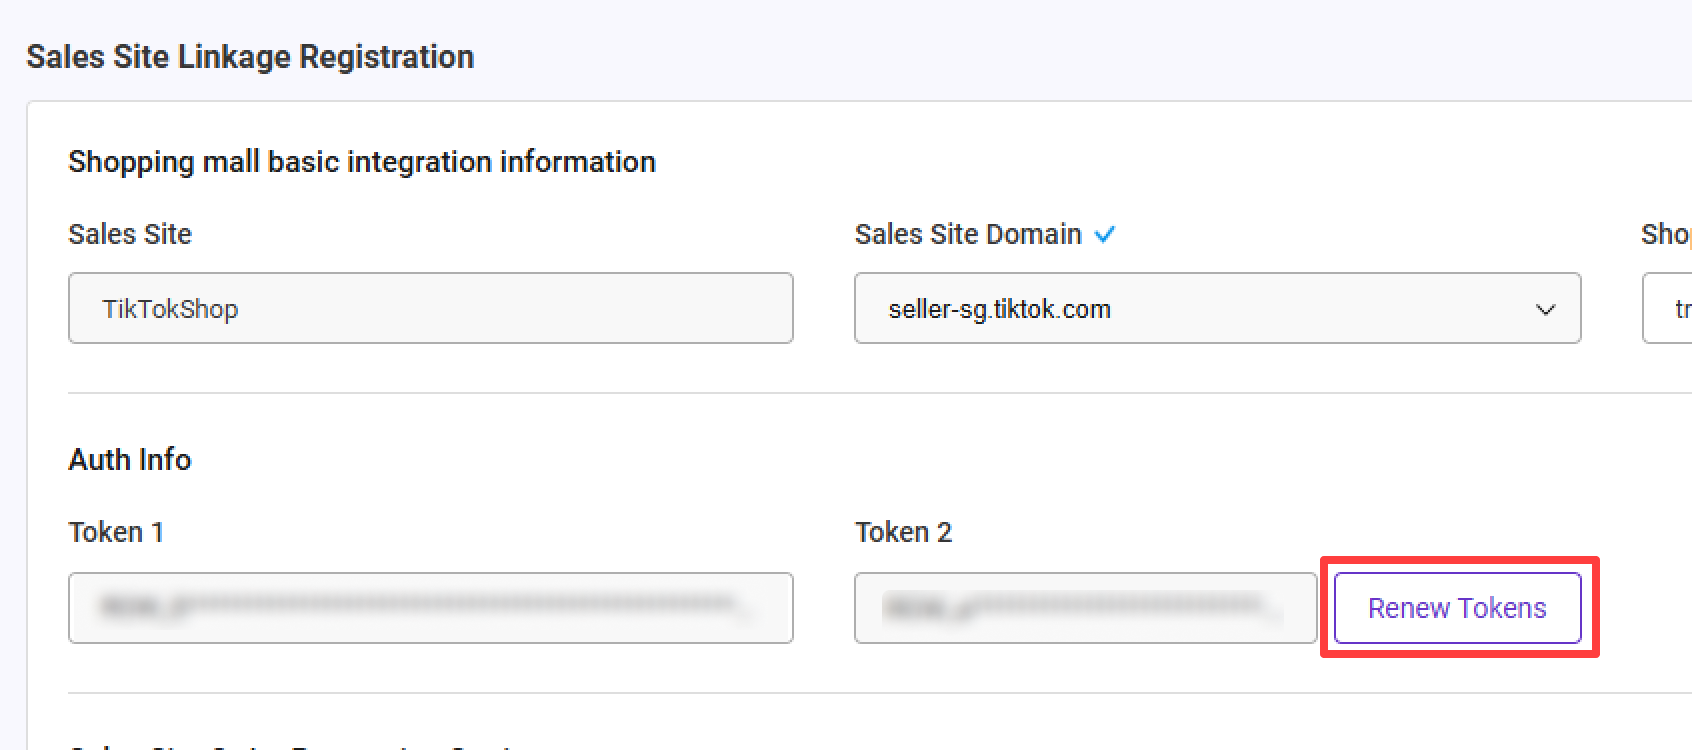Click the Shopping mall basic integration information heading
The image size is (1692, 750).
tap(362, 162)
